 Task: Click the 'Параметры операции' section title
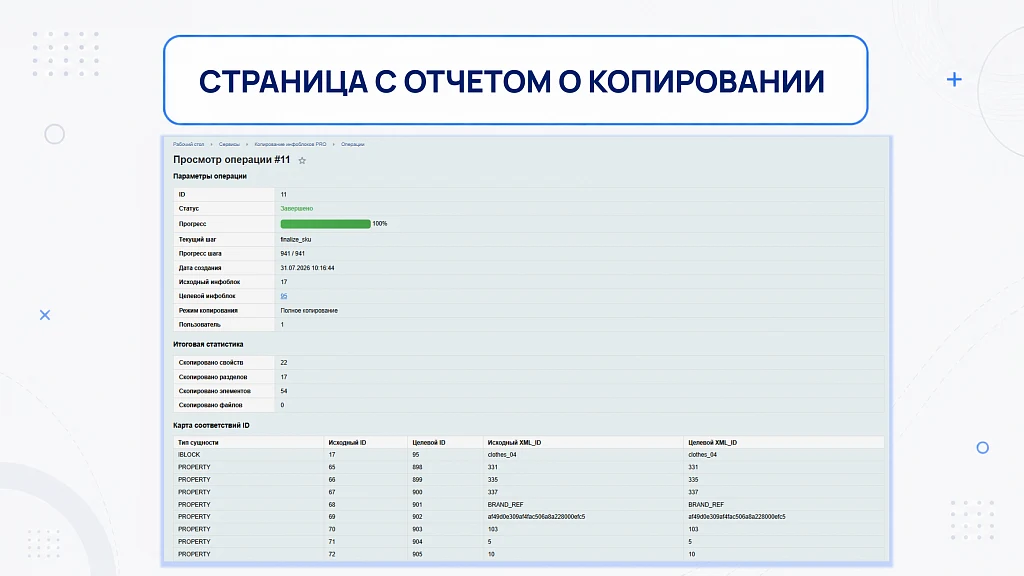[x=210, y=176]
